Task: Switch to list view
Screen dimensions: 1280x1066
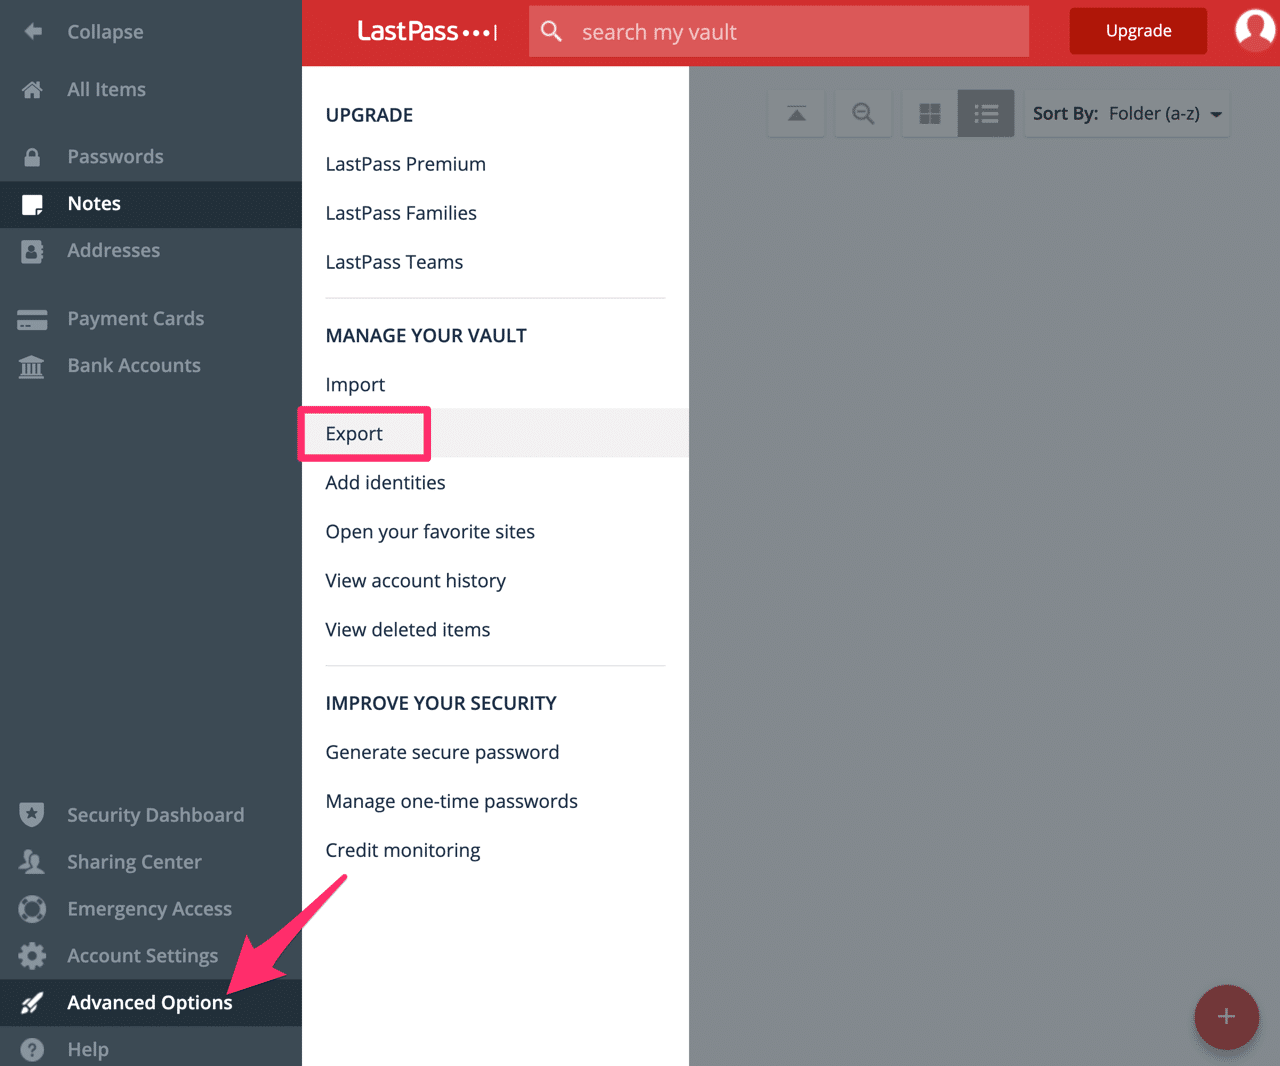Action: tap(986, 113)
